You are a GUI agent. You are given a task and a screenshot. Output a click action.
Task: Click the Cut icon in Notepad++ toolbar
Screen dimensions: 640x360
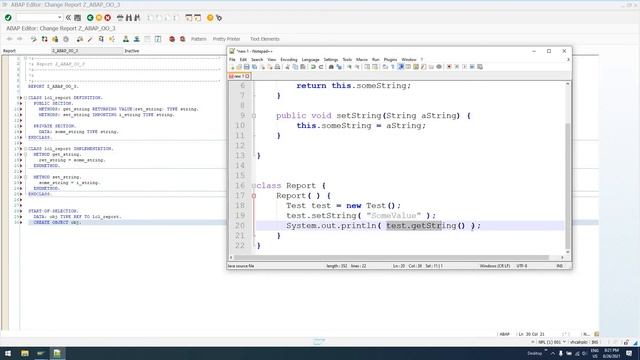click(287, 67)
